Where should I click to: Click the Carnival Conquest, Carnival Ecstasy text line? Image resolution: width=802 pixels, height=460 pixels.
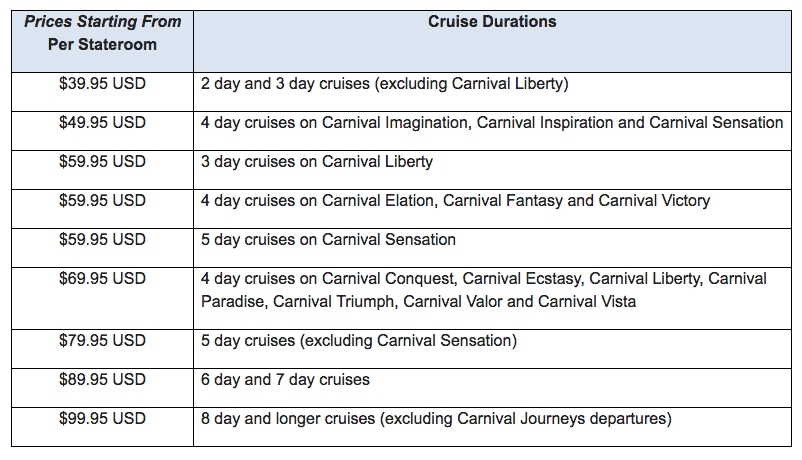[484, 279]
